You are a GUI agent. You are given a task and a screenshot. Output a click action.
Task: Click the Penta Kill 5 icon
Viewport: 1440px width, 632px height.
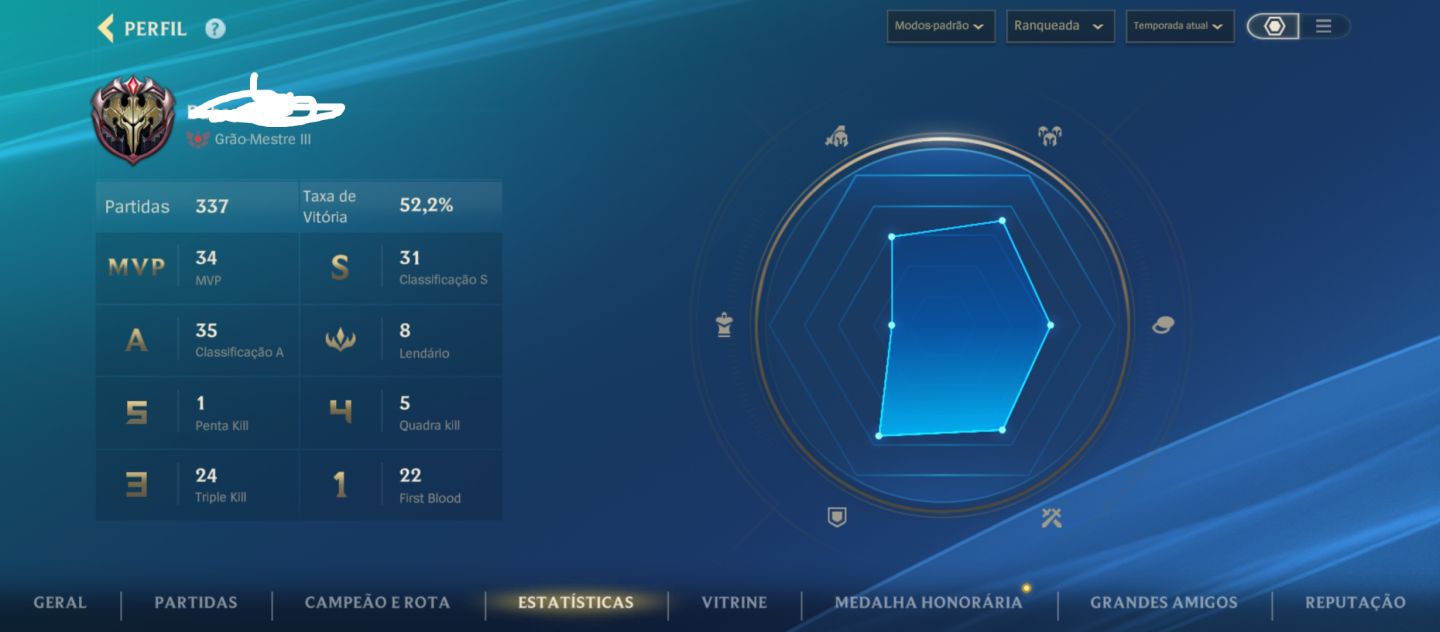[136, 412]
